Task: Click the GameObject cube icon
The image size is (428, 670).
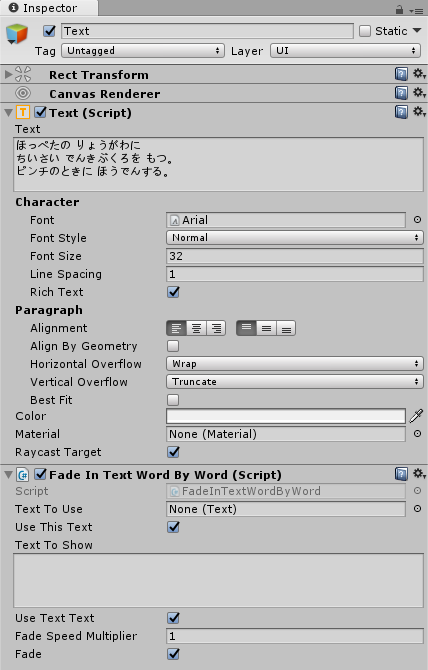Action: pyautogui.click(x=17, y=34)
